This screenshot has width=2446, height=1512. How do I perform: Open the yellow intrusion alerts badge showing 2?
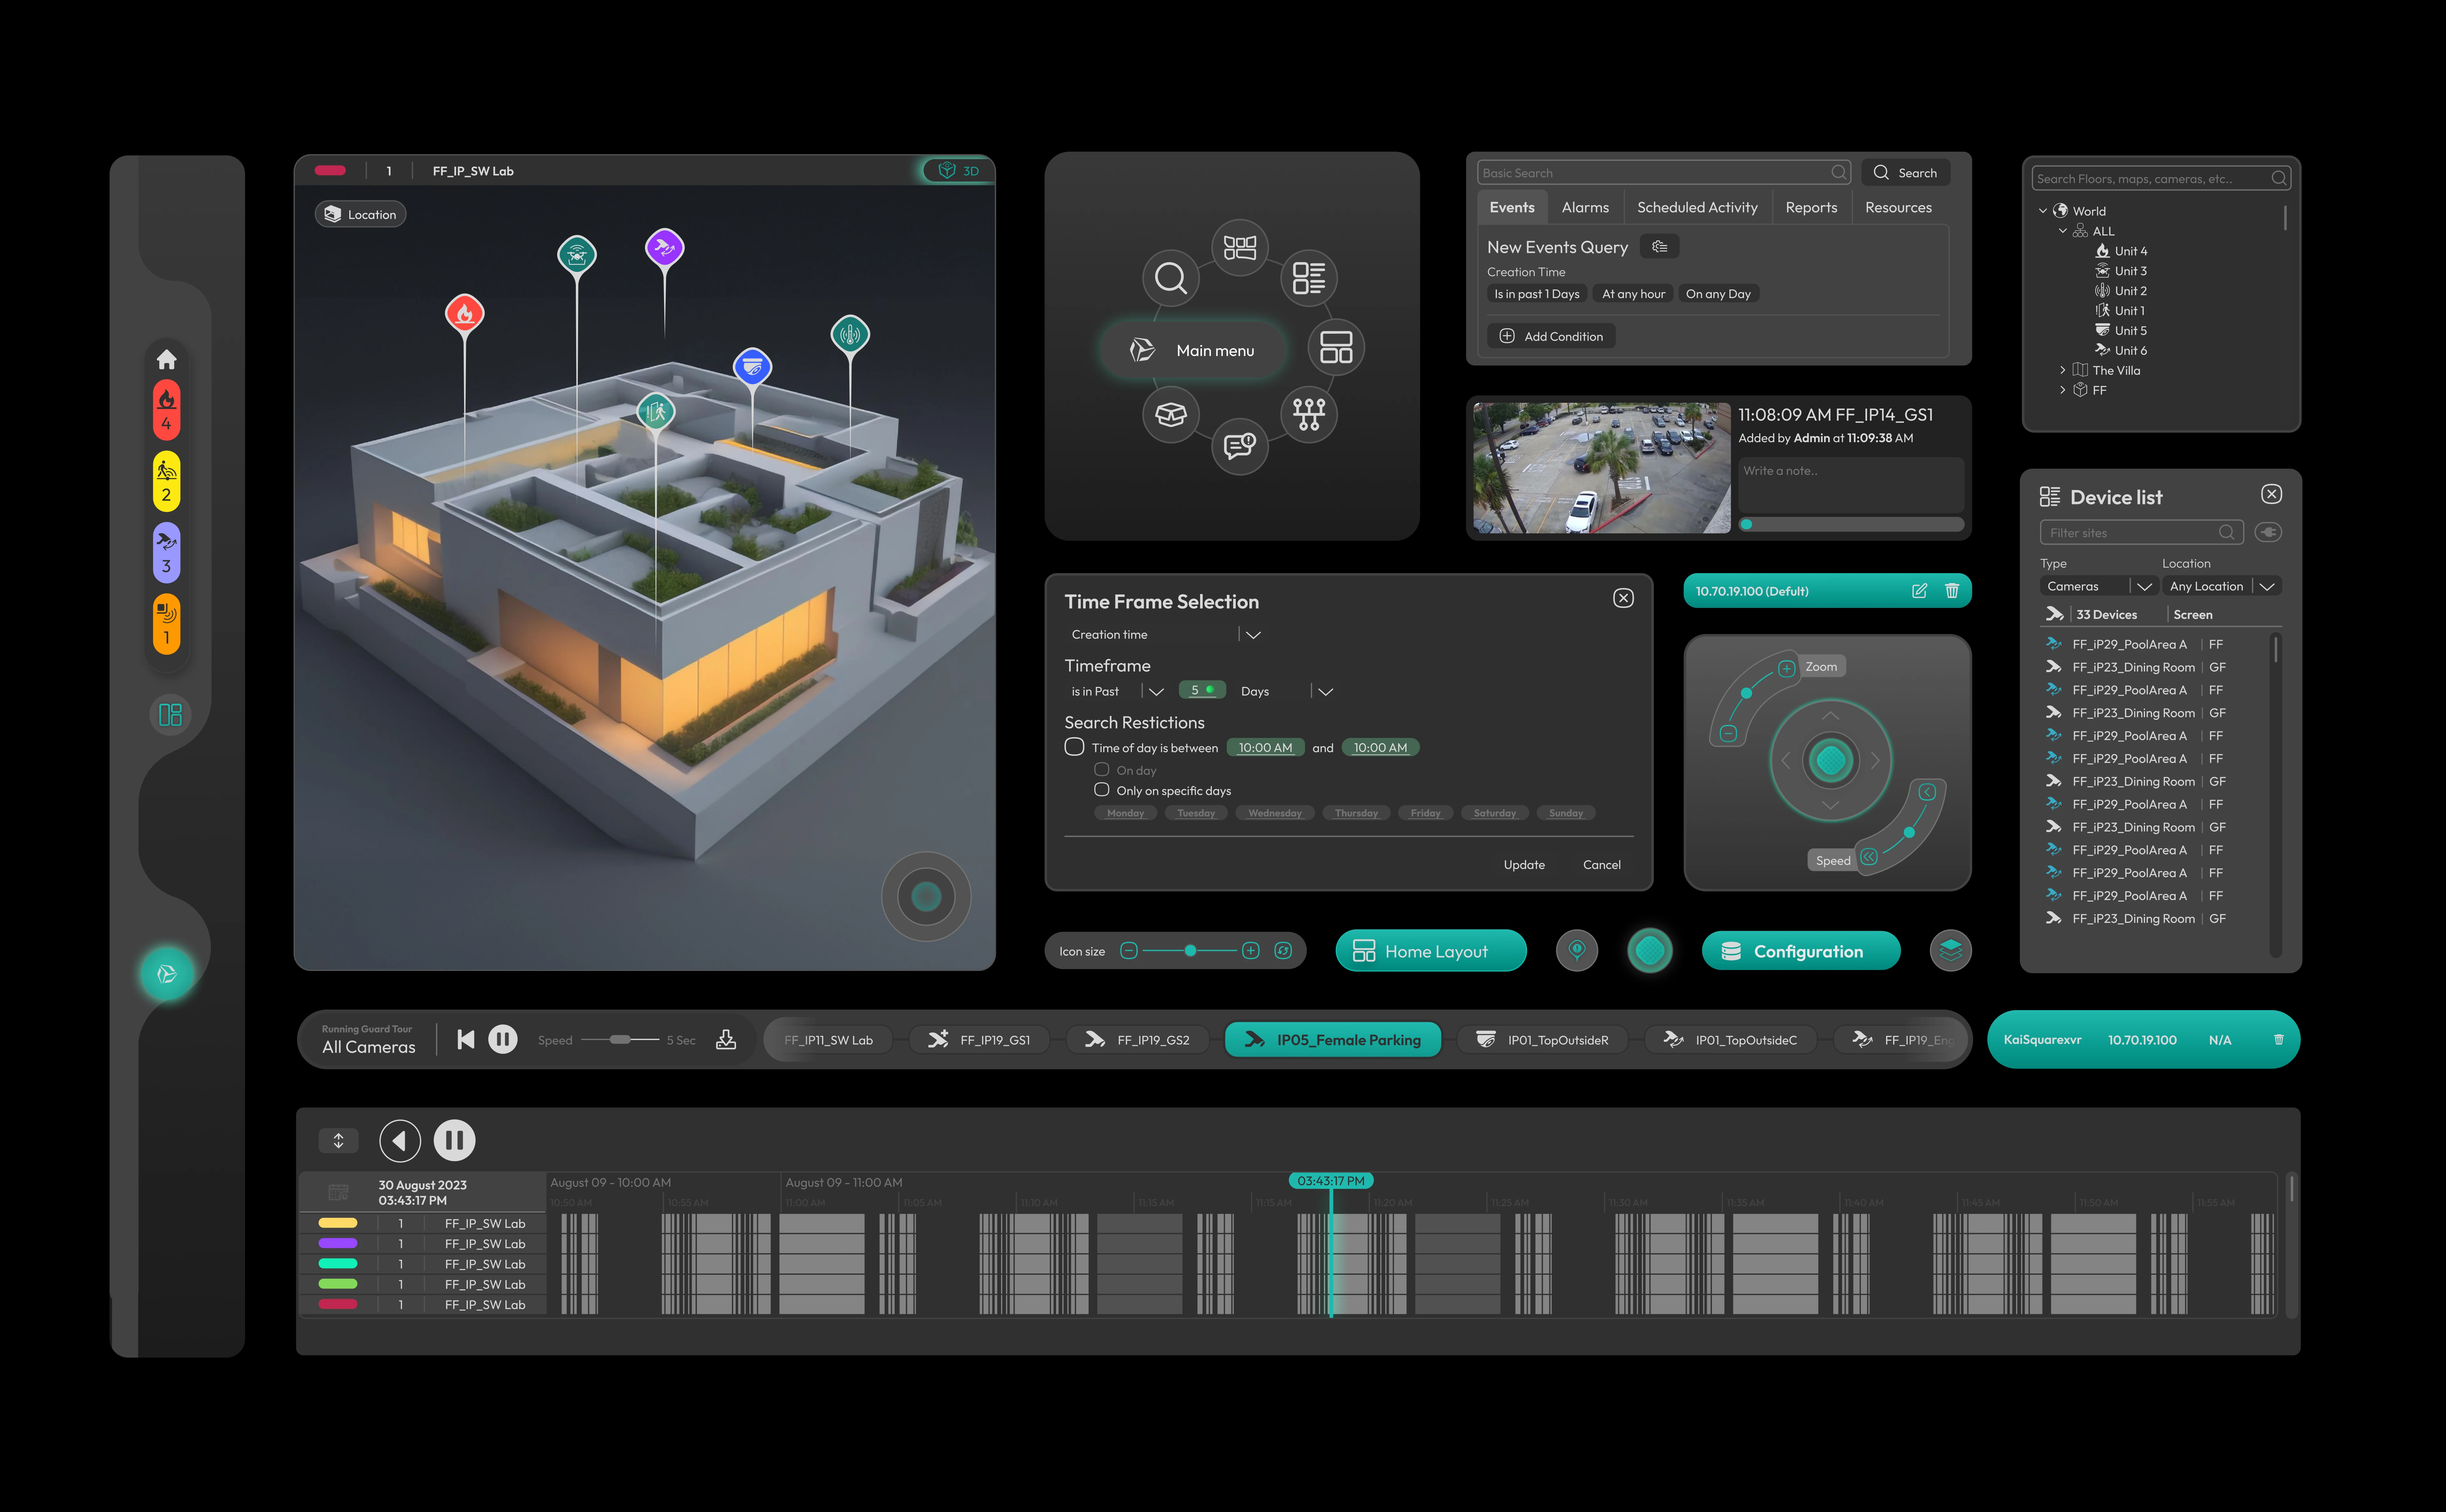(167, 481)
